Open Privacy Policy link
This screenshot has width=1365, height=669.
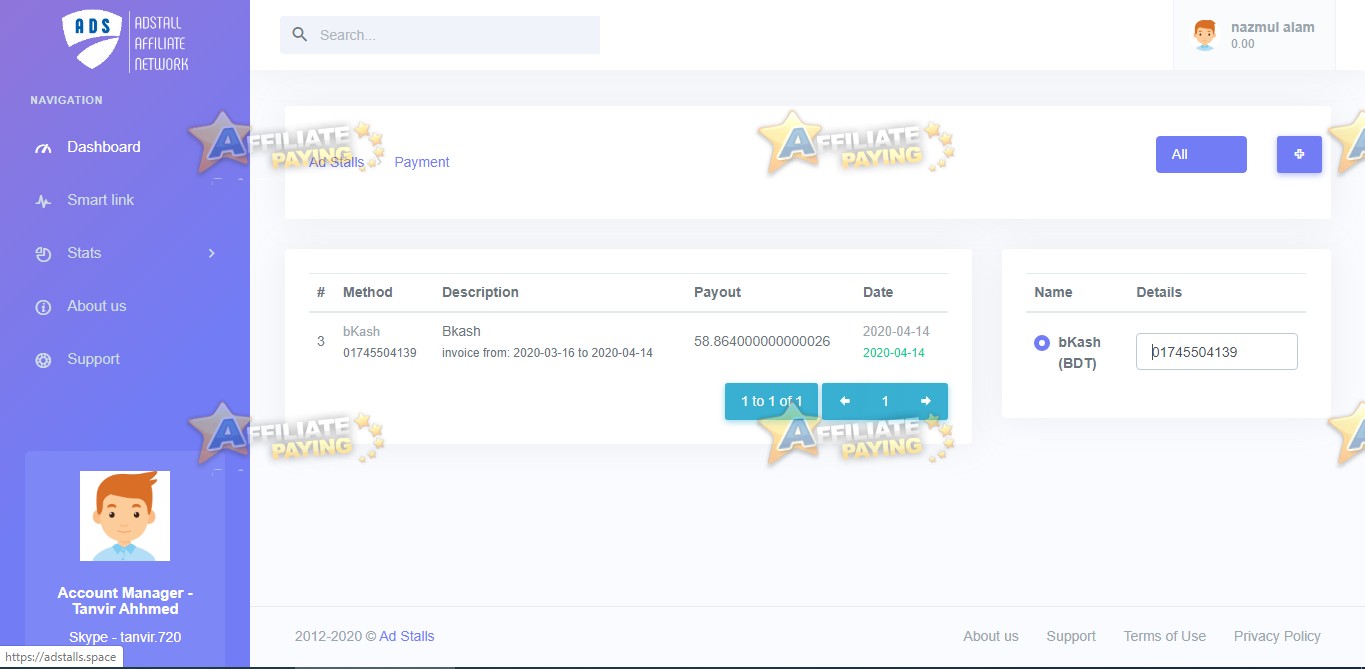(1277, 636)
